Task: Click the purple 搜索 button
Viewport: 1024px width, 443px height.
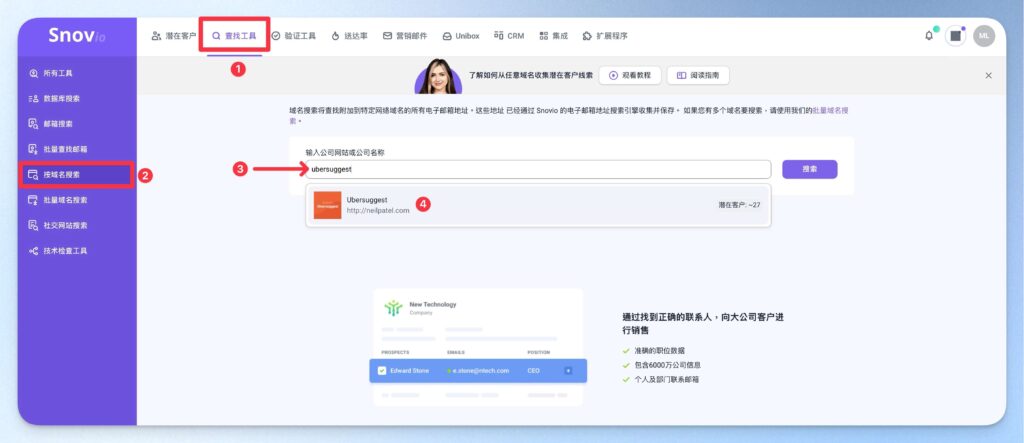Action: [x=810, y=169]
